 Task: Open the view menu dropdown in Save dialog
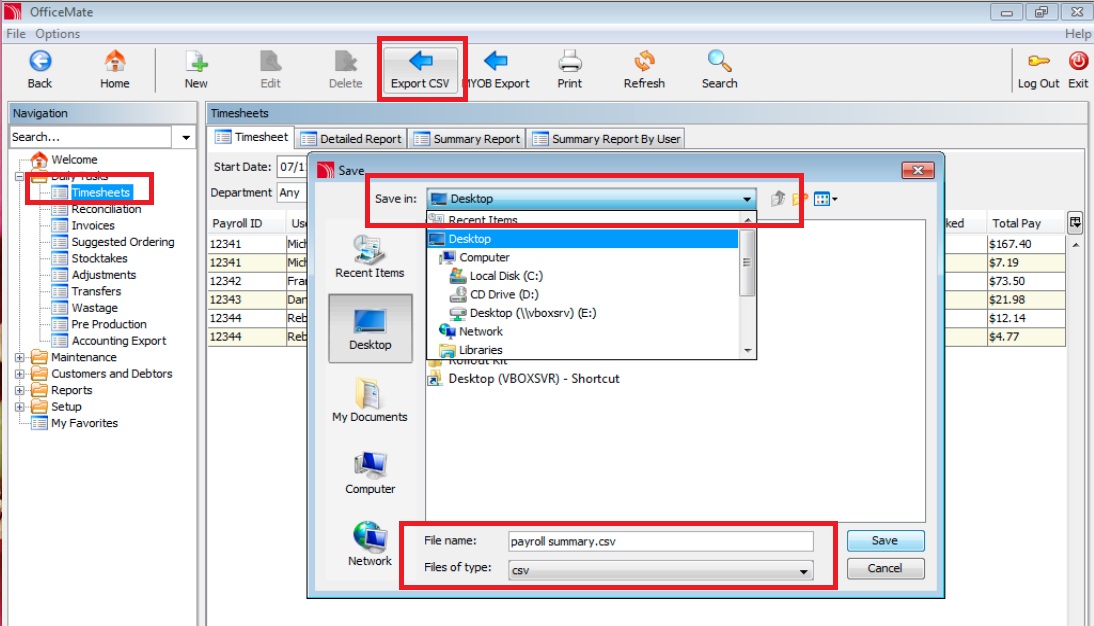tap(825, 199)
